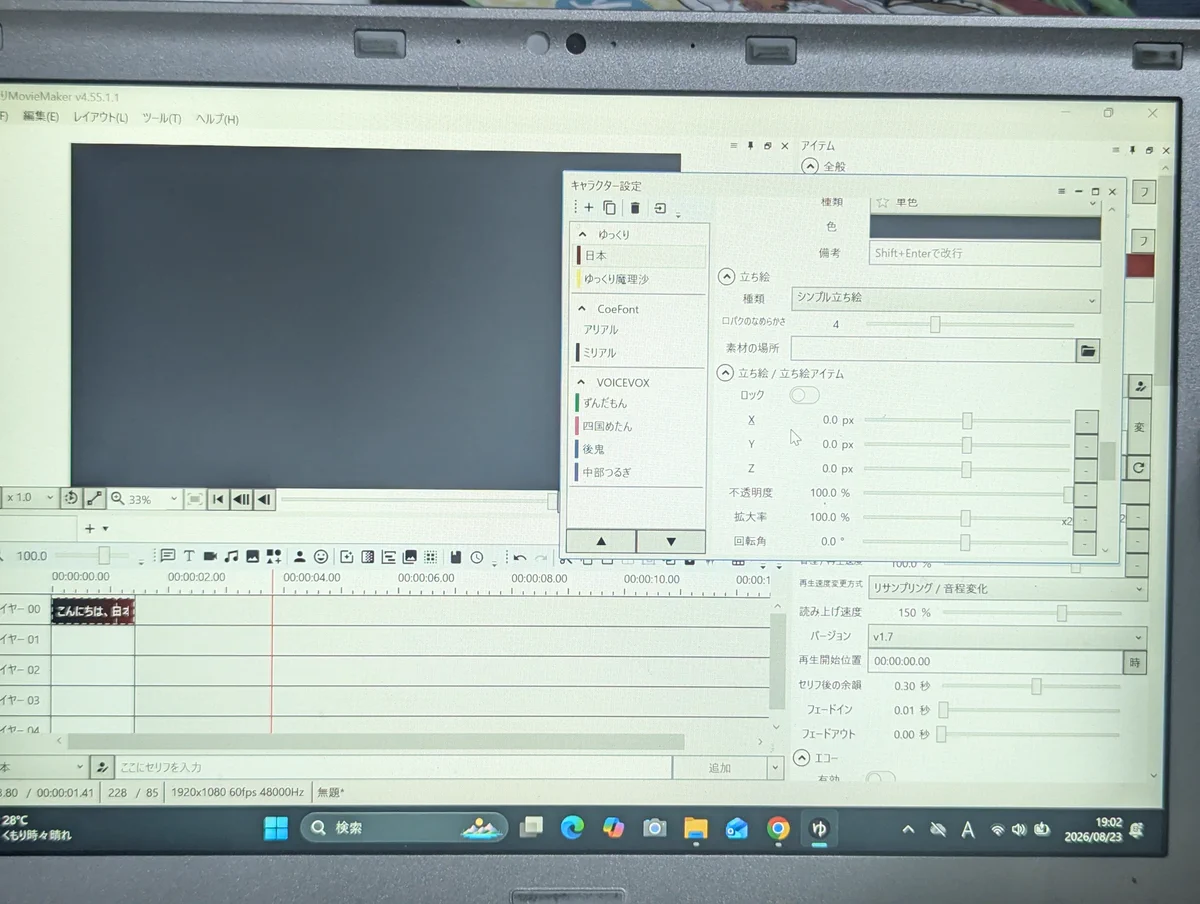Screen dimensions: 1200x904
Task: Click the 時 button beside start position
Action: pos(1135,662)
